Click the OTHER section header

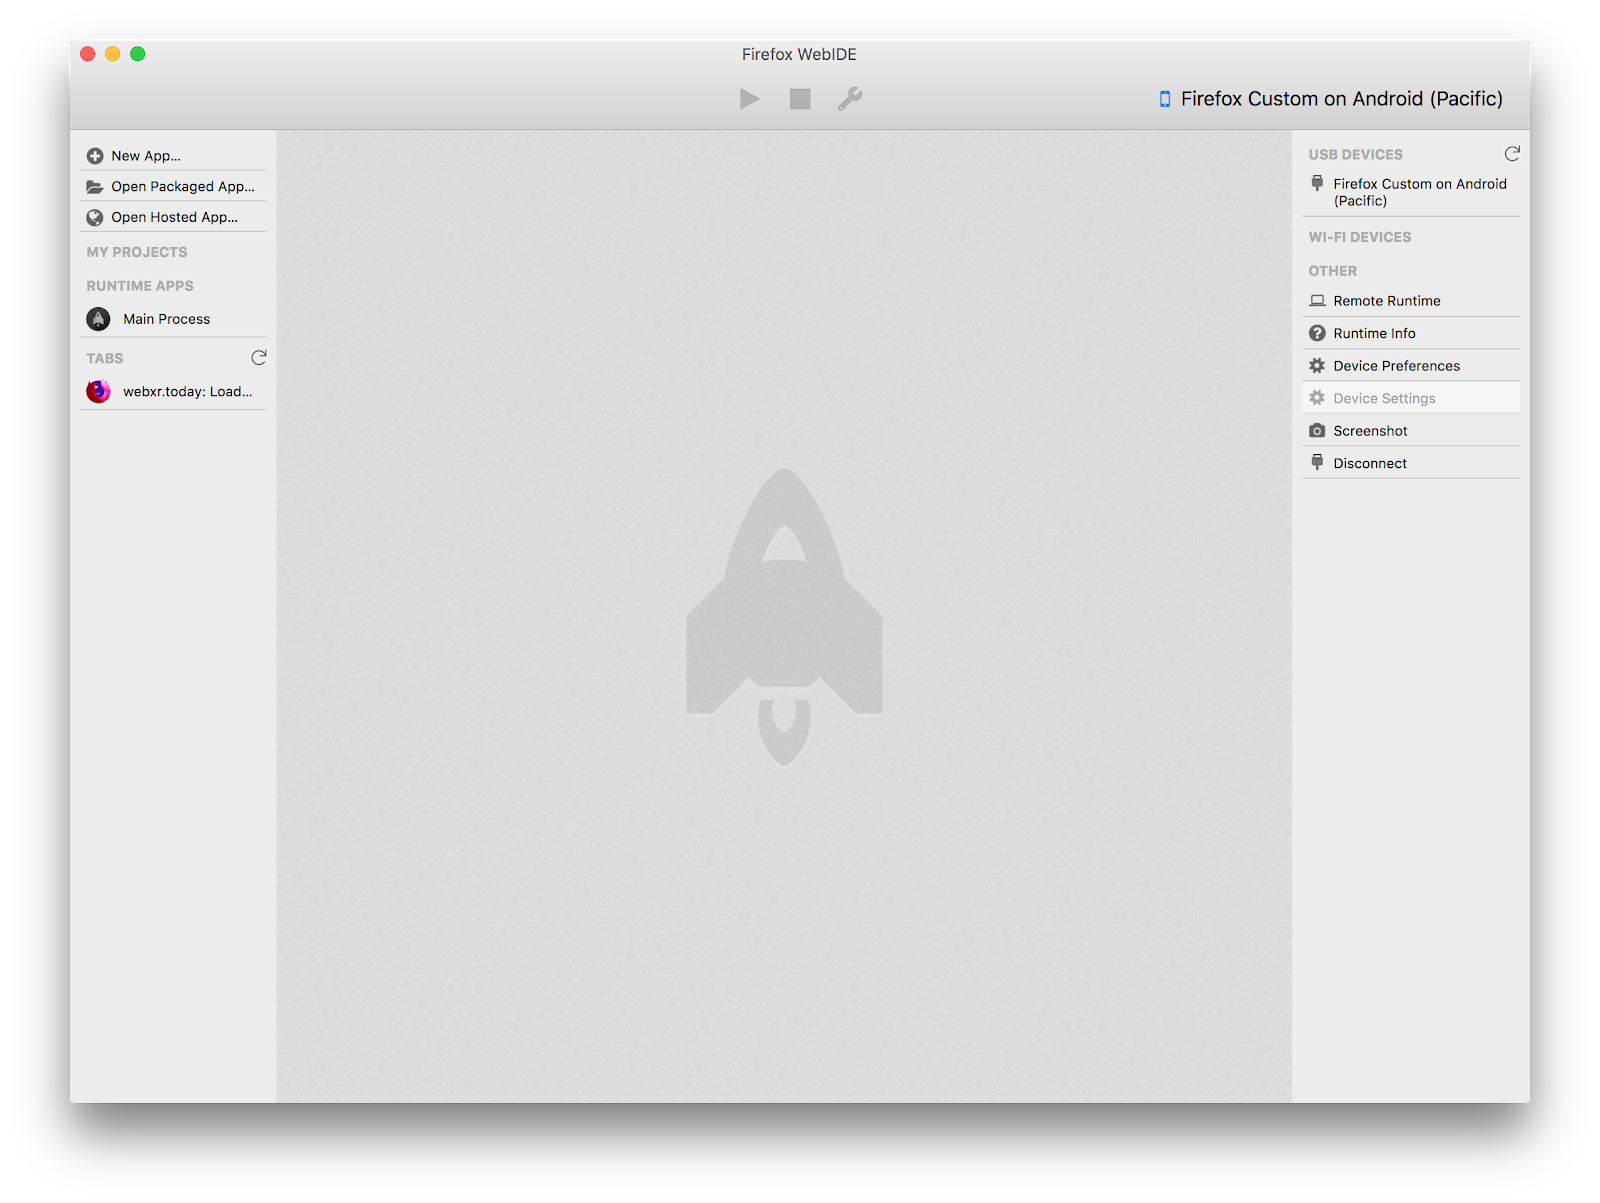pyautogui.click(x=1333, y=271)
